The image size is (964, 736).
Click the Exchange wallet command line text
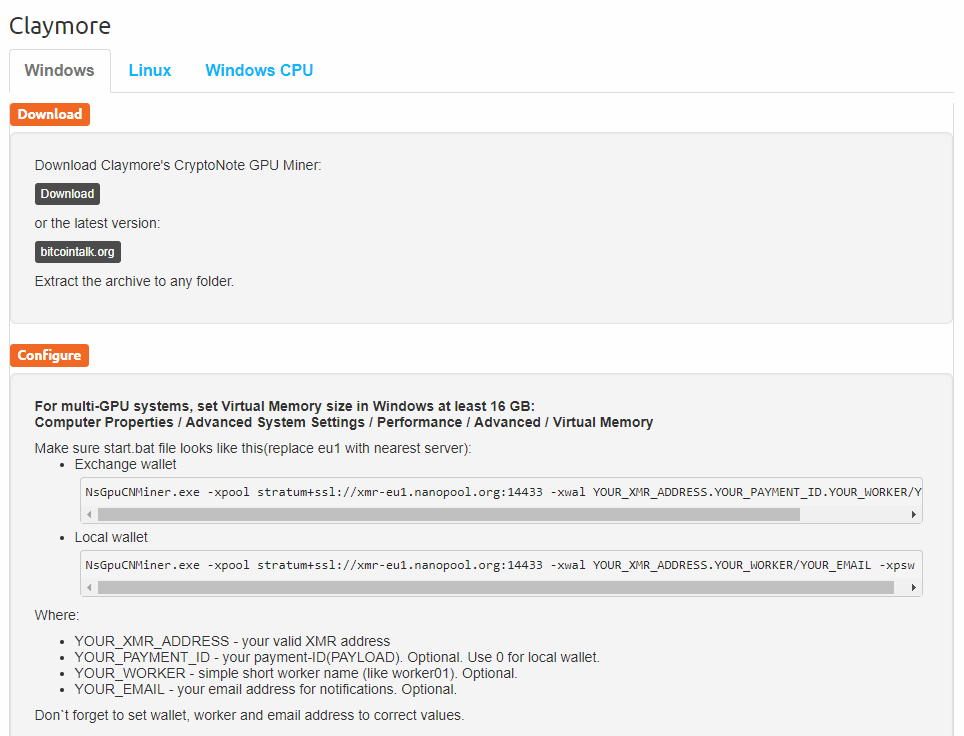click(x=503, y=492)
